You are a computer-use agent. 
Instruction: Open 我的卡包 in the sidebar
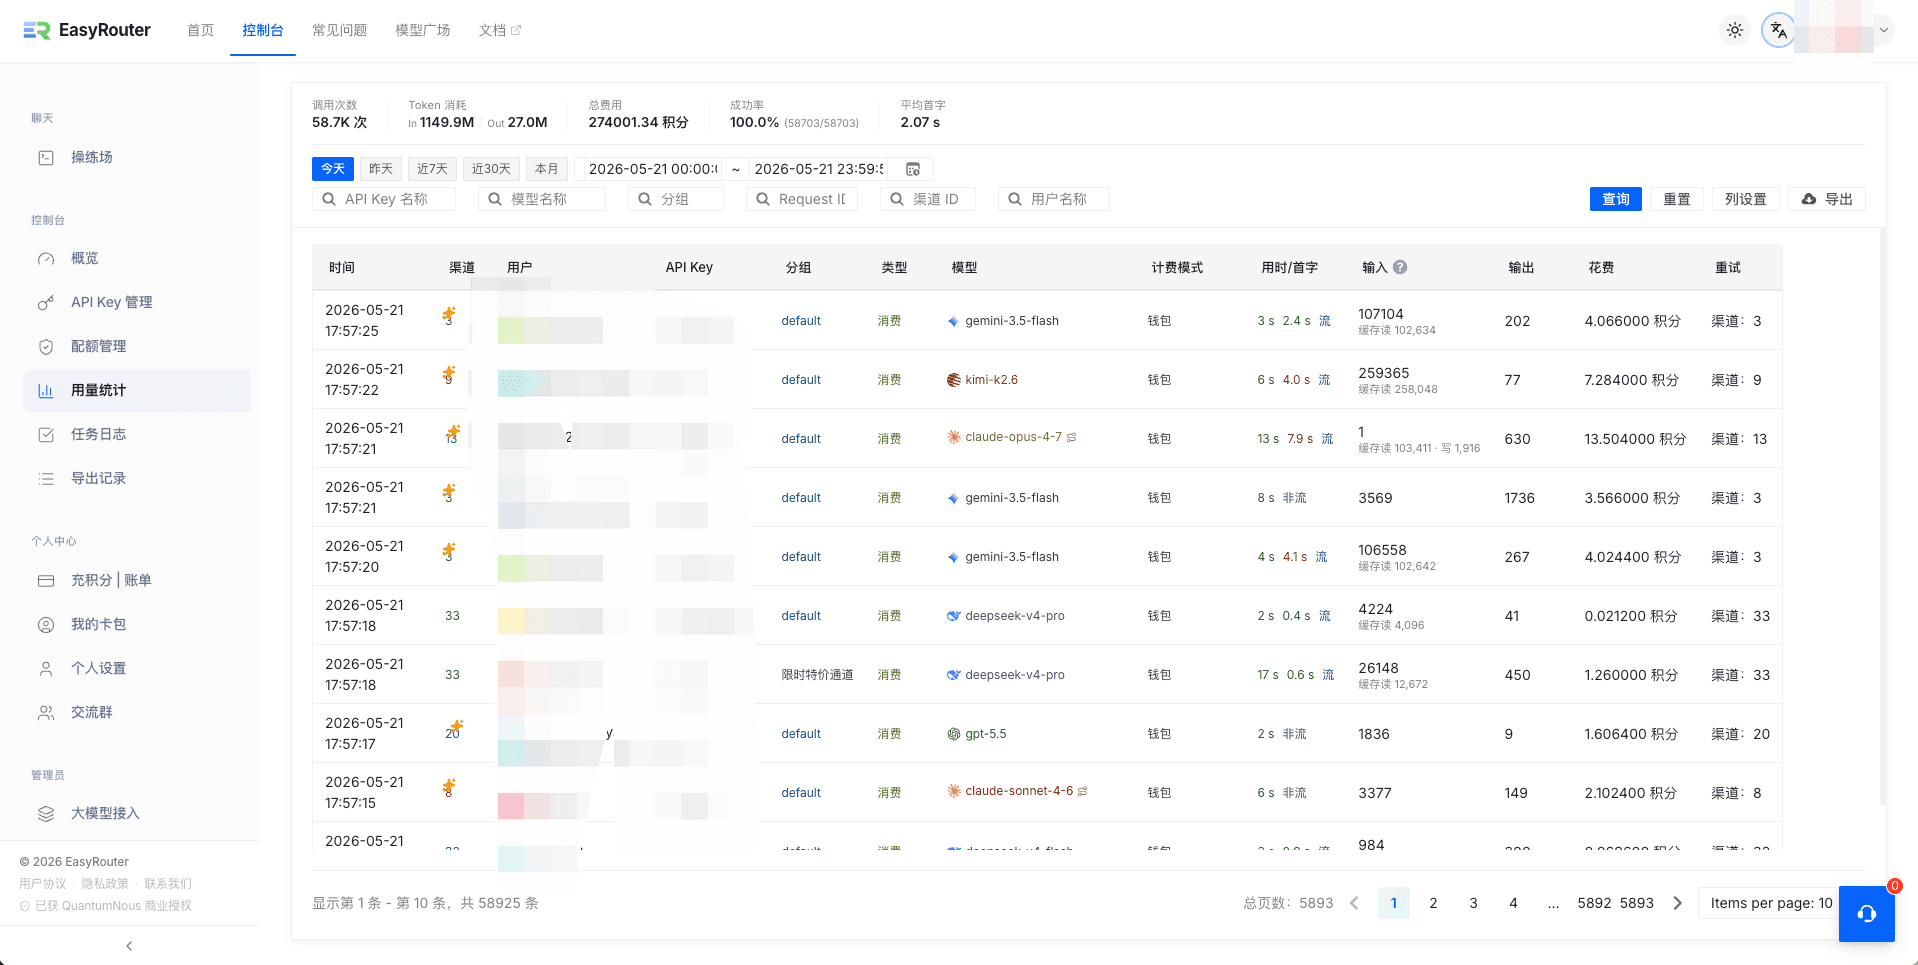[x=137, y=624]
